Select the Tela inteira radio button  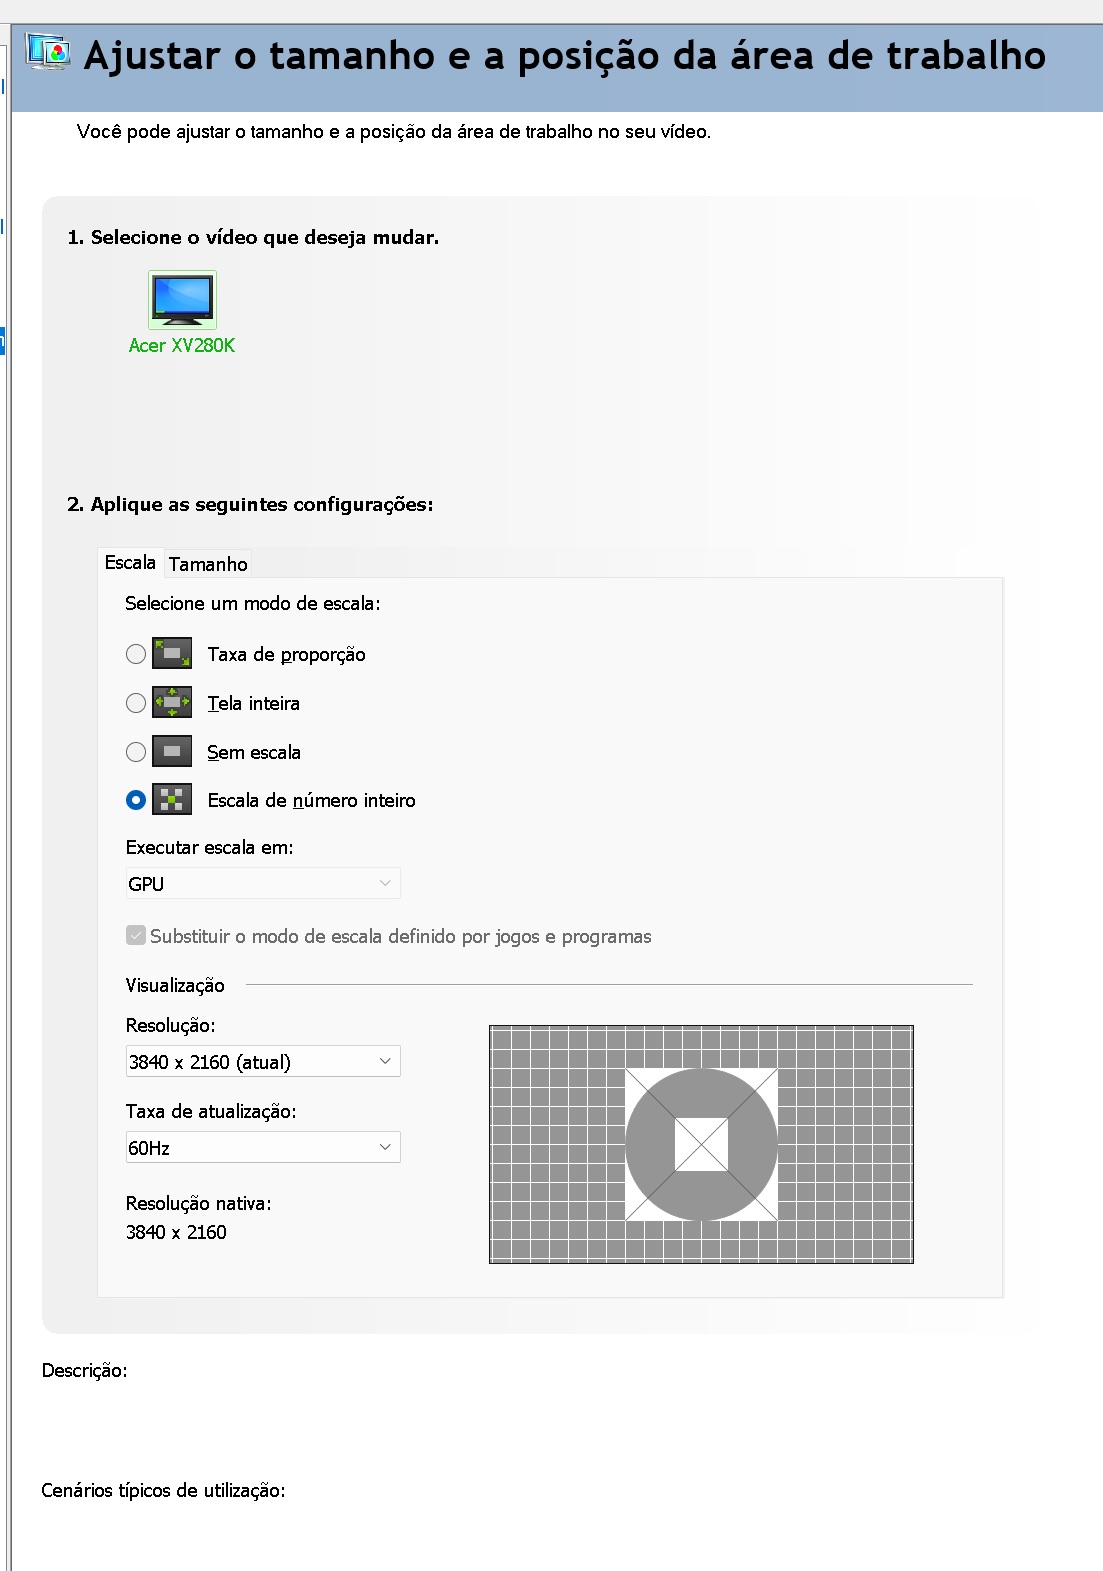pyautogui.click(x=136, y=703)
